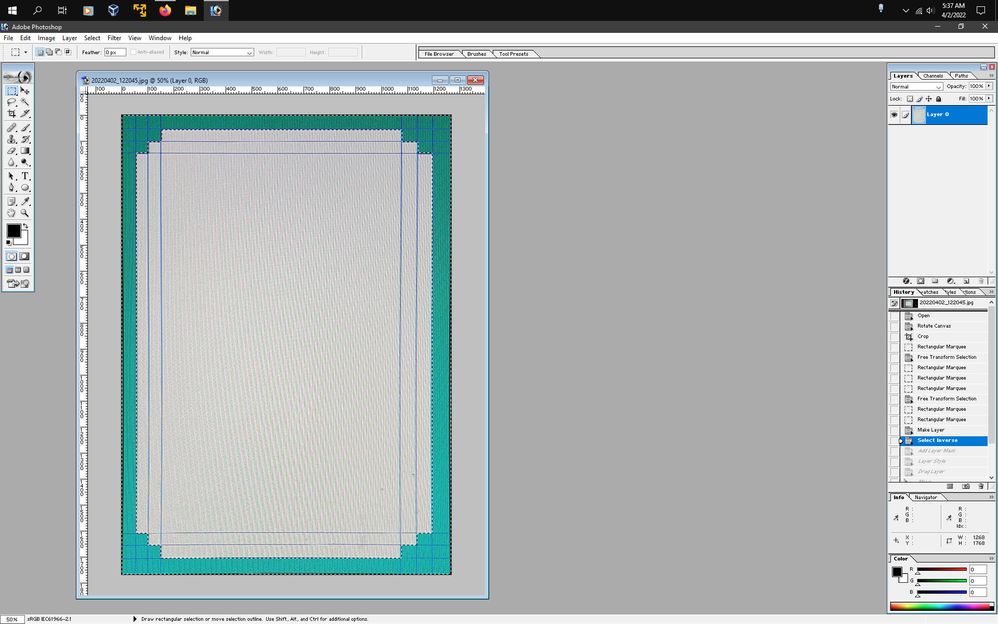Click Jump to ImageReady button
Viewport: 998px width, 624px height.
coord(18,283)
